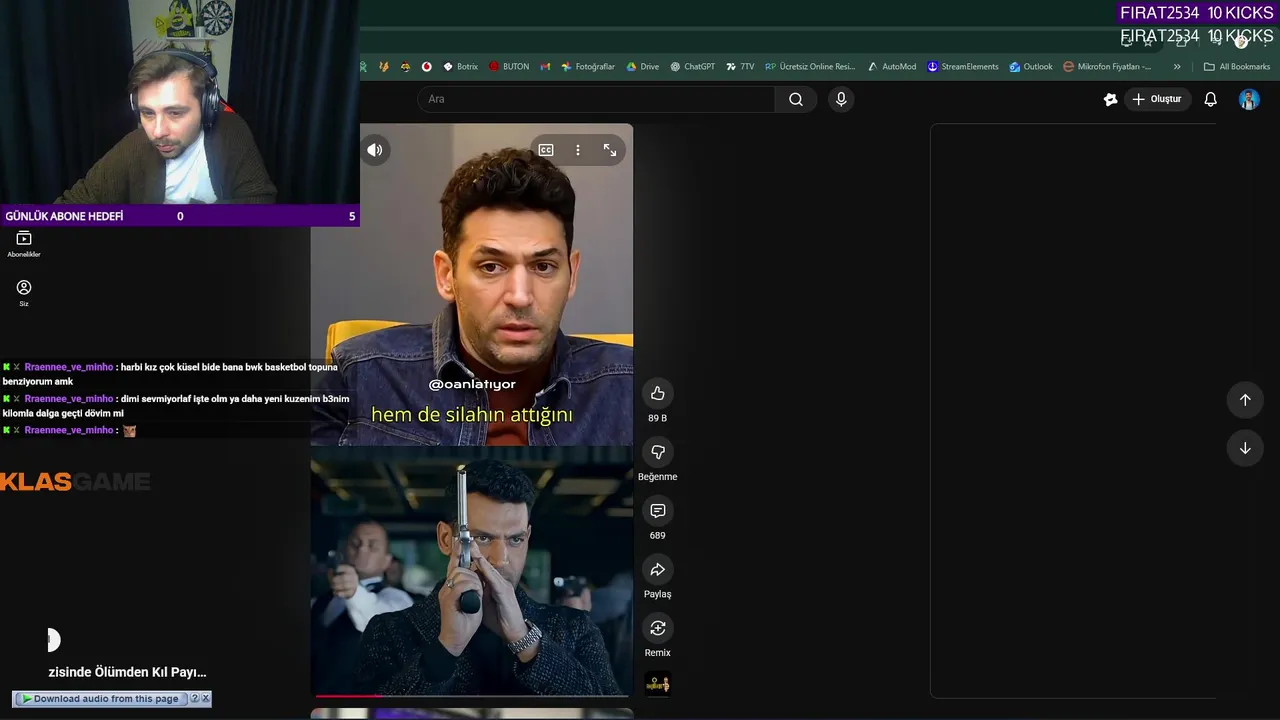Mute the Shorts video with the speaker icon

pyautogui.click(x=375, y=150)
